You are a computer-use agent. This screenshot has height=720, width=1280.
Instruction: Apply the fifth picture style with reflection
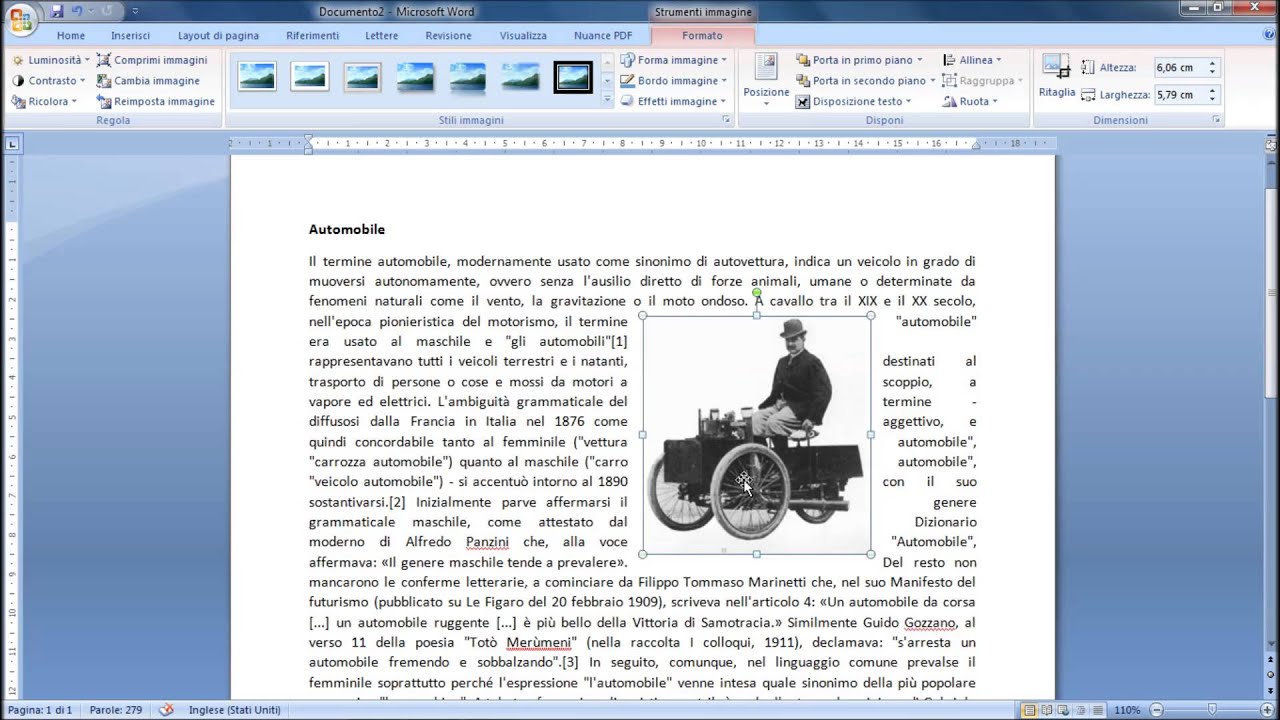[x=467, y=77]
